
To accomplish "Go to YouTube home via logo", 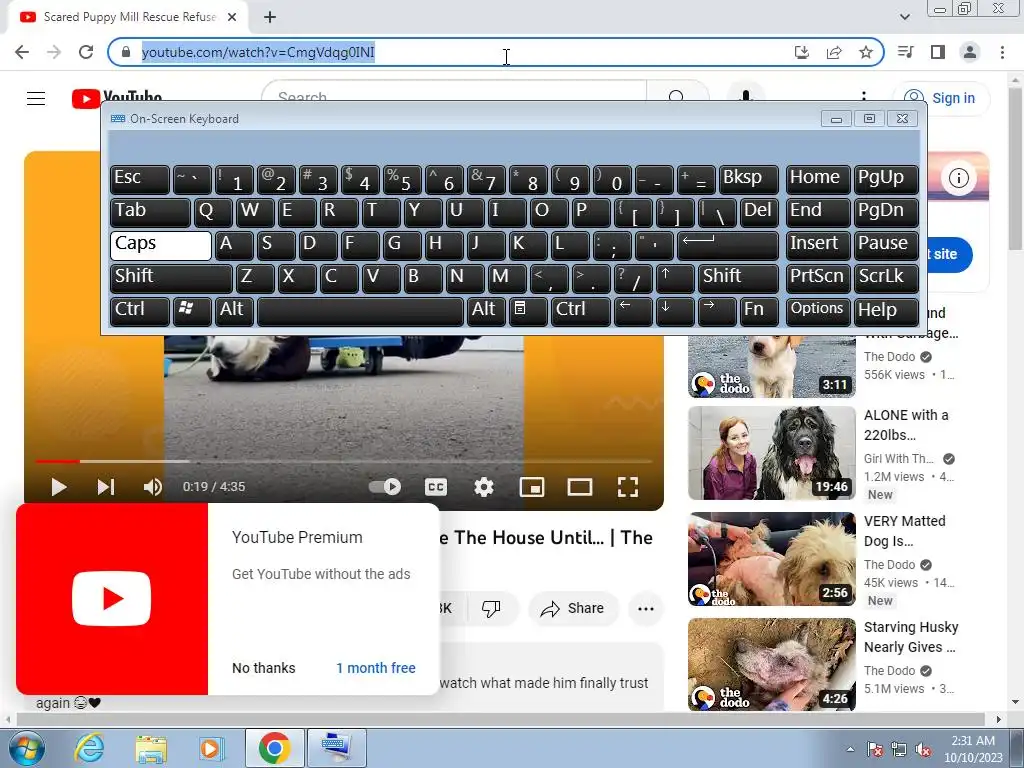I will coord(117,98).
